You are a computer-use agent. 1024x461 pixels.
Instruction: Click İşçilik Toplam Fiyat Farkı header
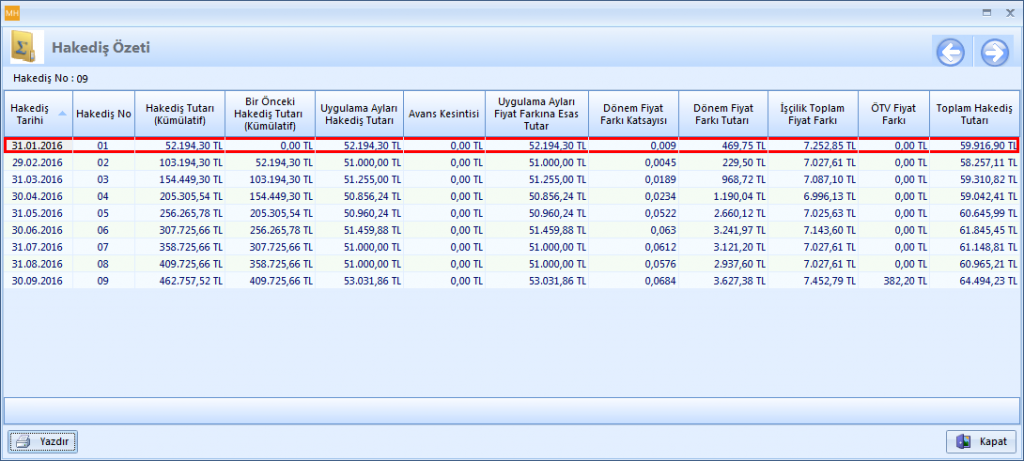point(813,114)
